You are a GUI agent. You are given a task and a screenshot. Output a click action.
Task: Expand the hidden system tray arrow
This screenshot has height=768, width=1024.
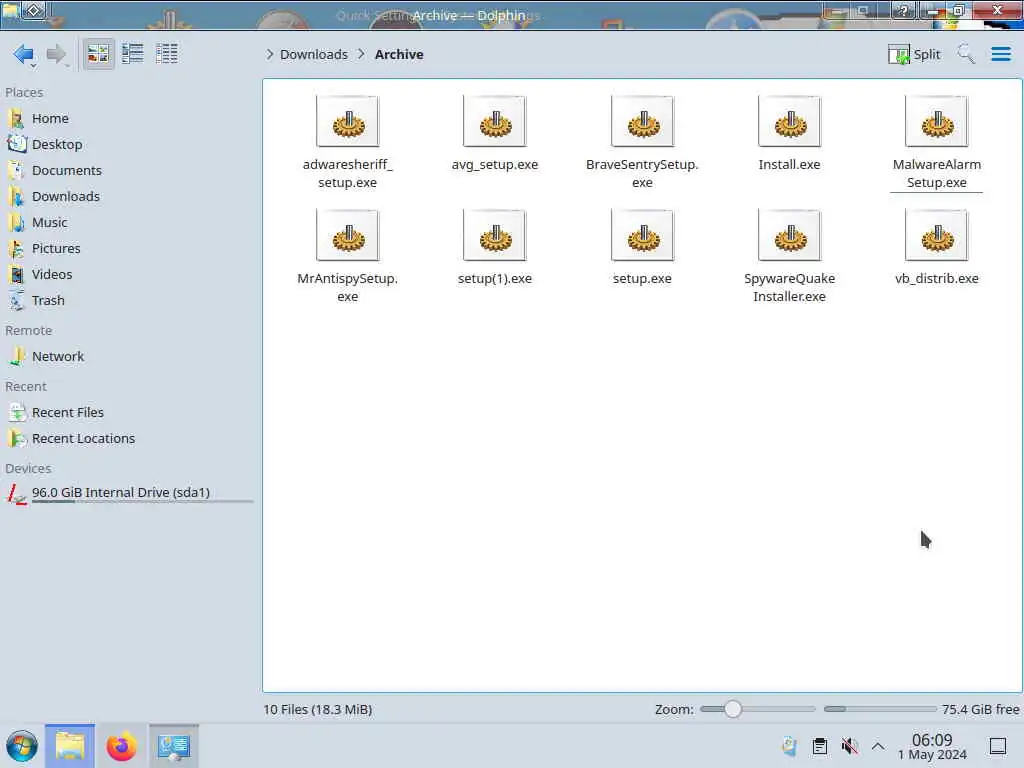click(x=878, y=746)
